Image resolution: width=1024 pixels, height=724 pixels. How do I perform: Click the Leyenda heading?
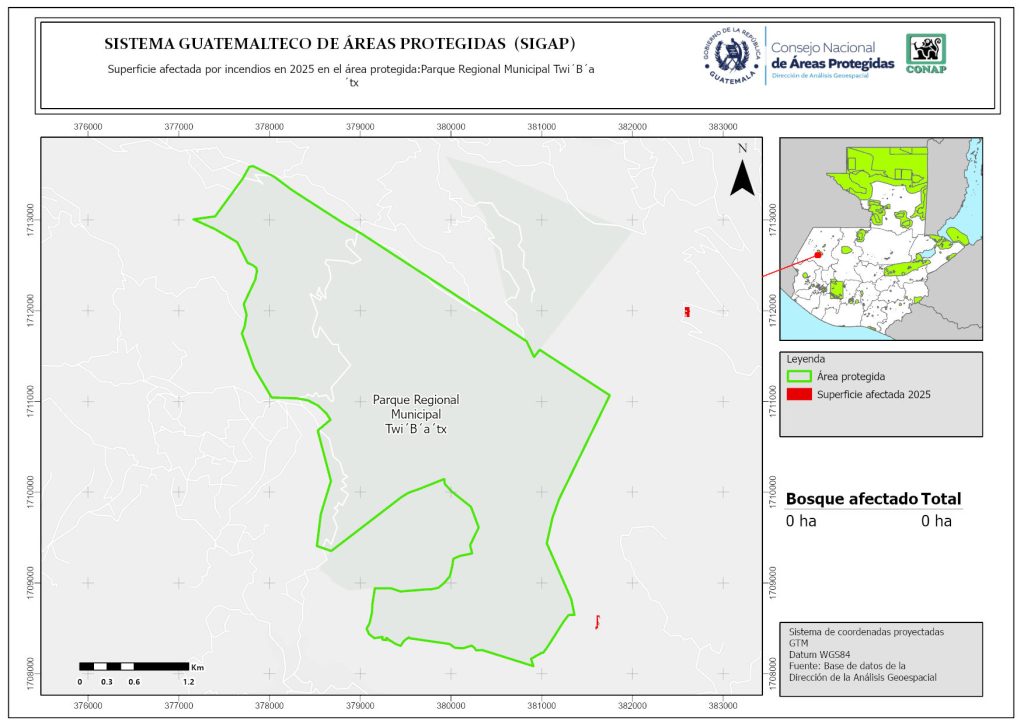(x=804, y=359)
